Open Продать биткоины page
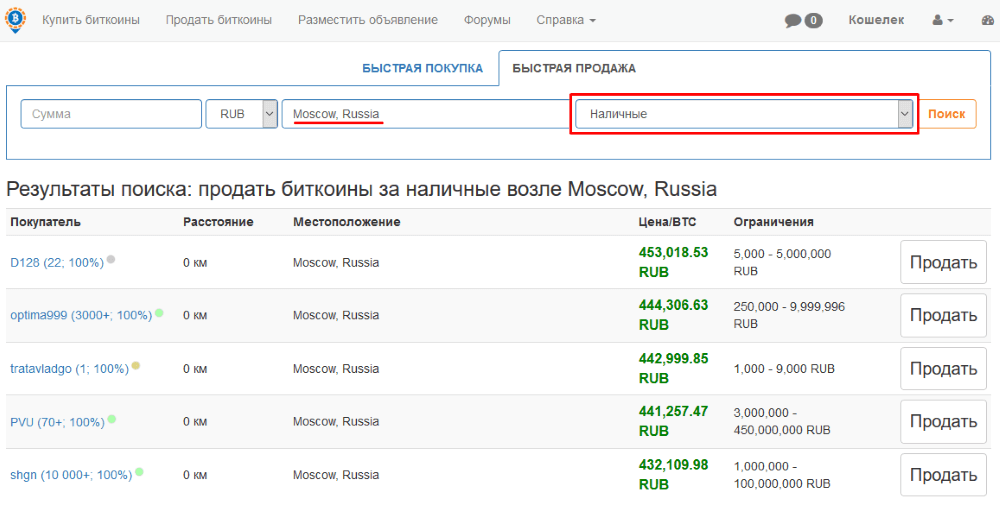Image resolution: width=1000 pixels, height=506 pixels. pos(219,20)
